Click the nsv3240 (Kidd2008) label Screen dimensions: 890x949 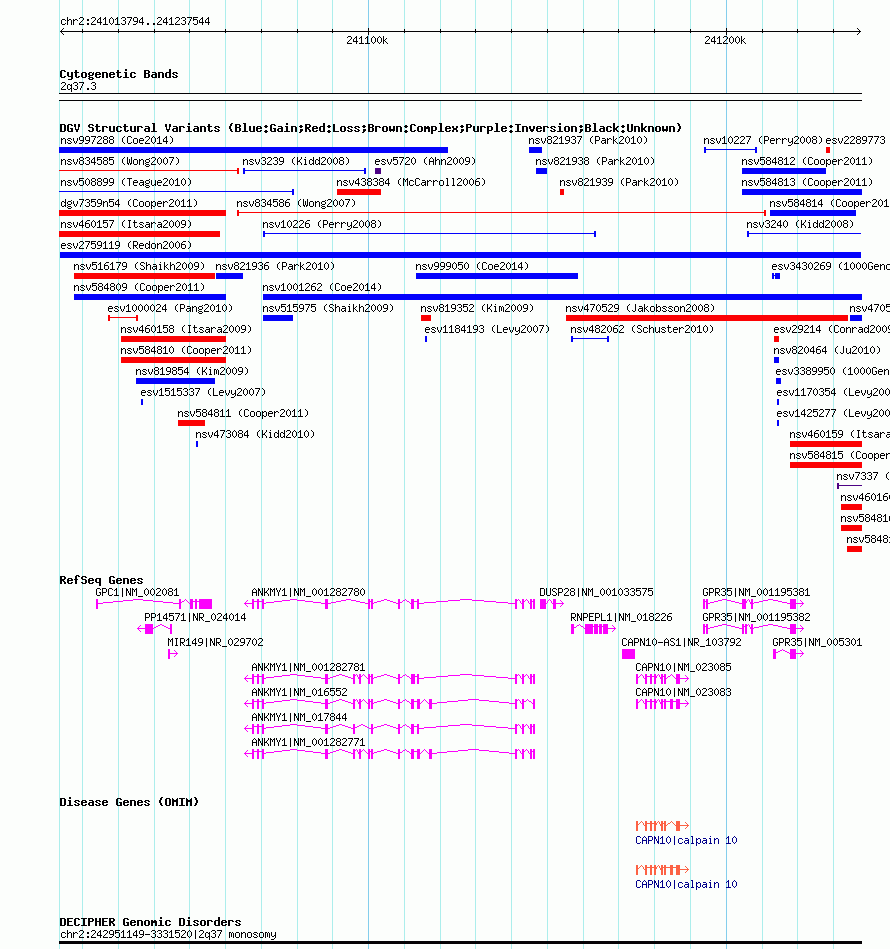(x=800, y=225)
